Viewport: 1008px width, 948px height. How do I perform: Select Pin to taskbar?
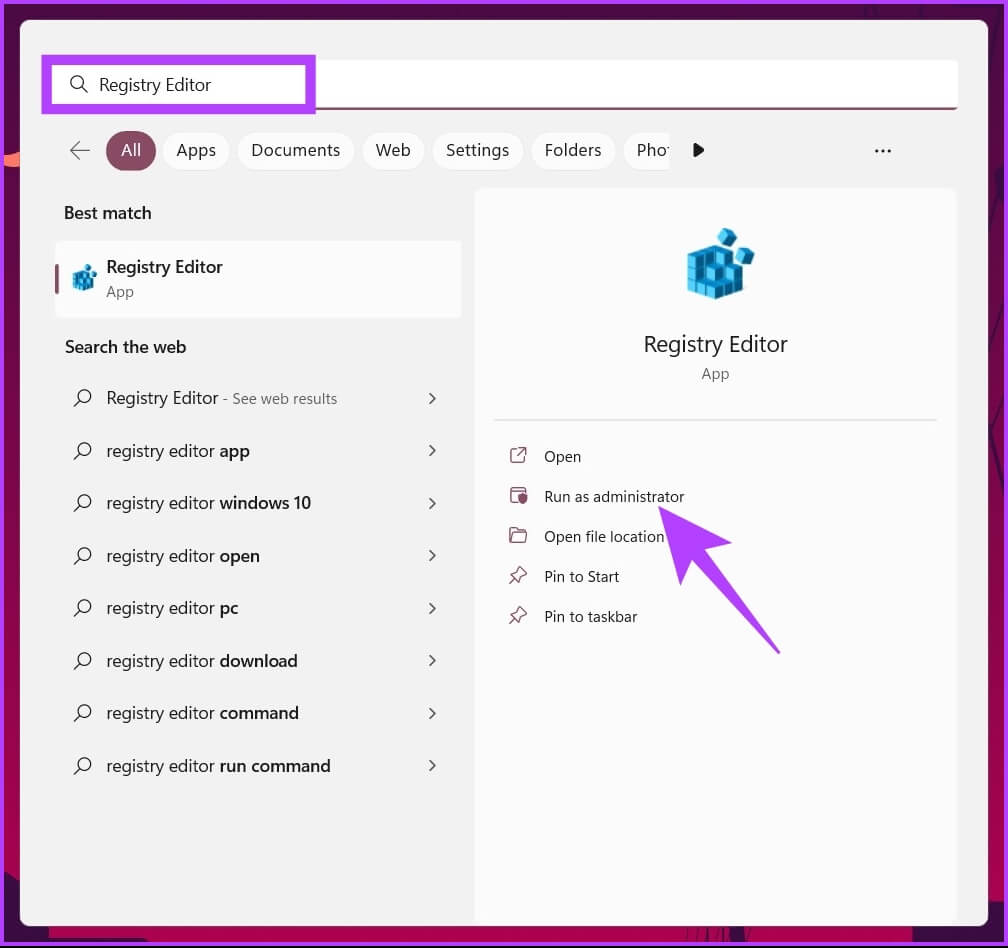[x=590, y=616]
